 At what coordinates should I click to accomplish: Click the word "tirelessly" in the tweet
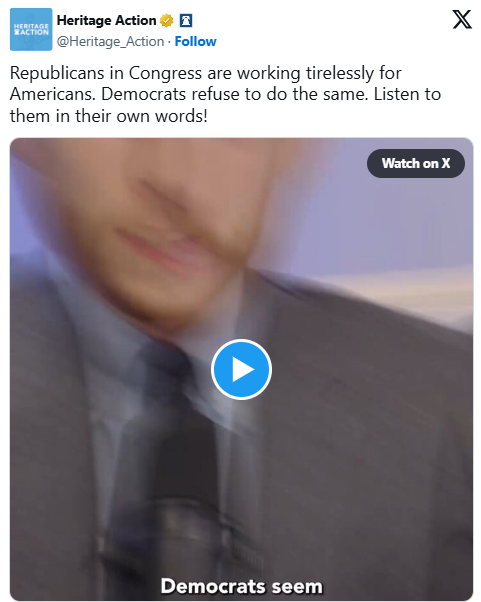pos(339,73)
